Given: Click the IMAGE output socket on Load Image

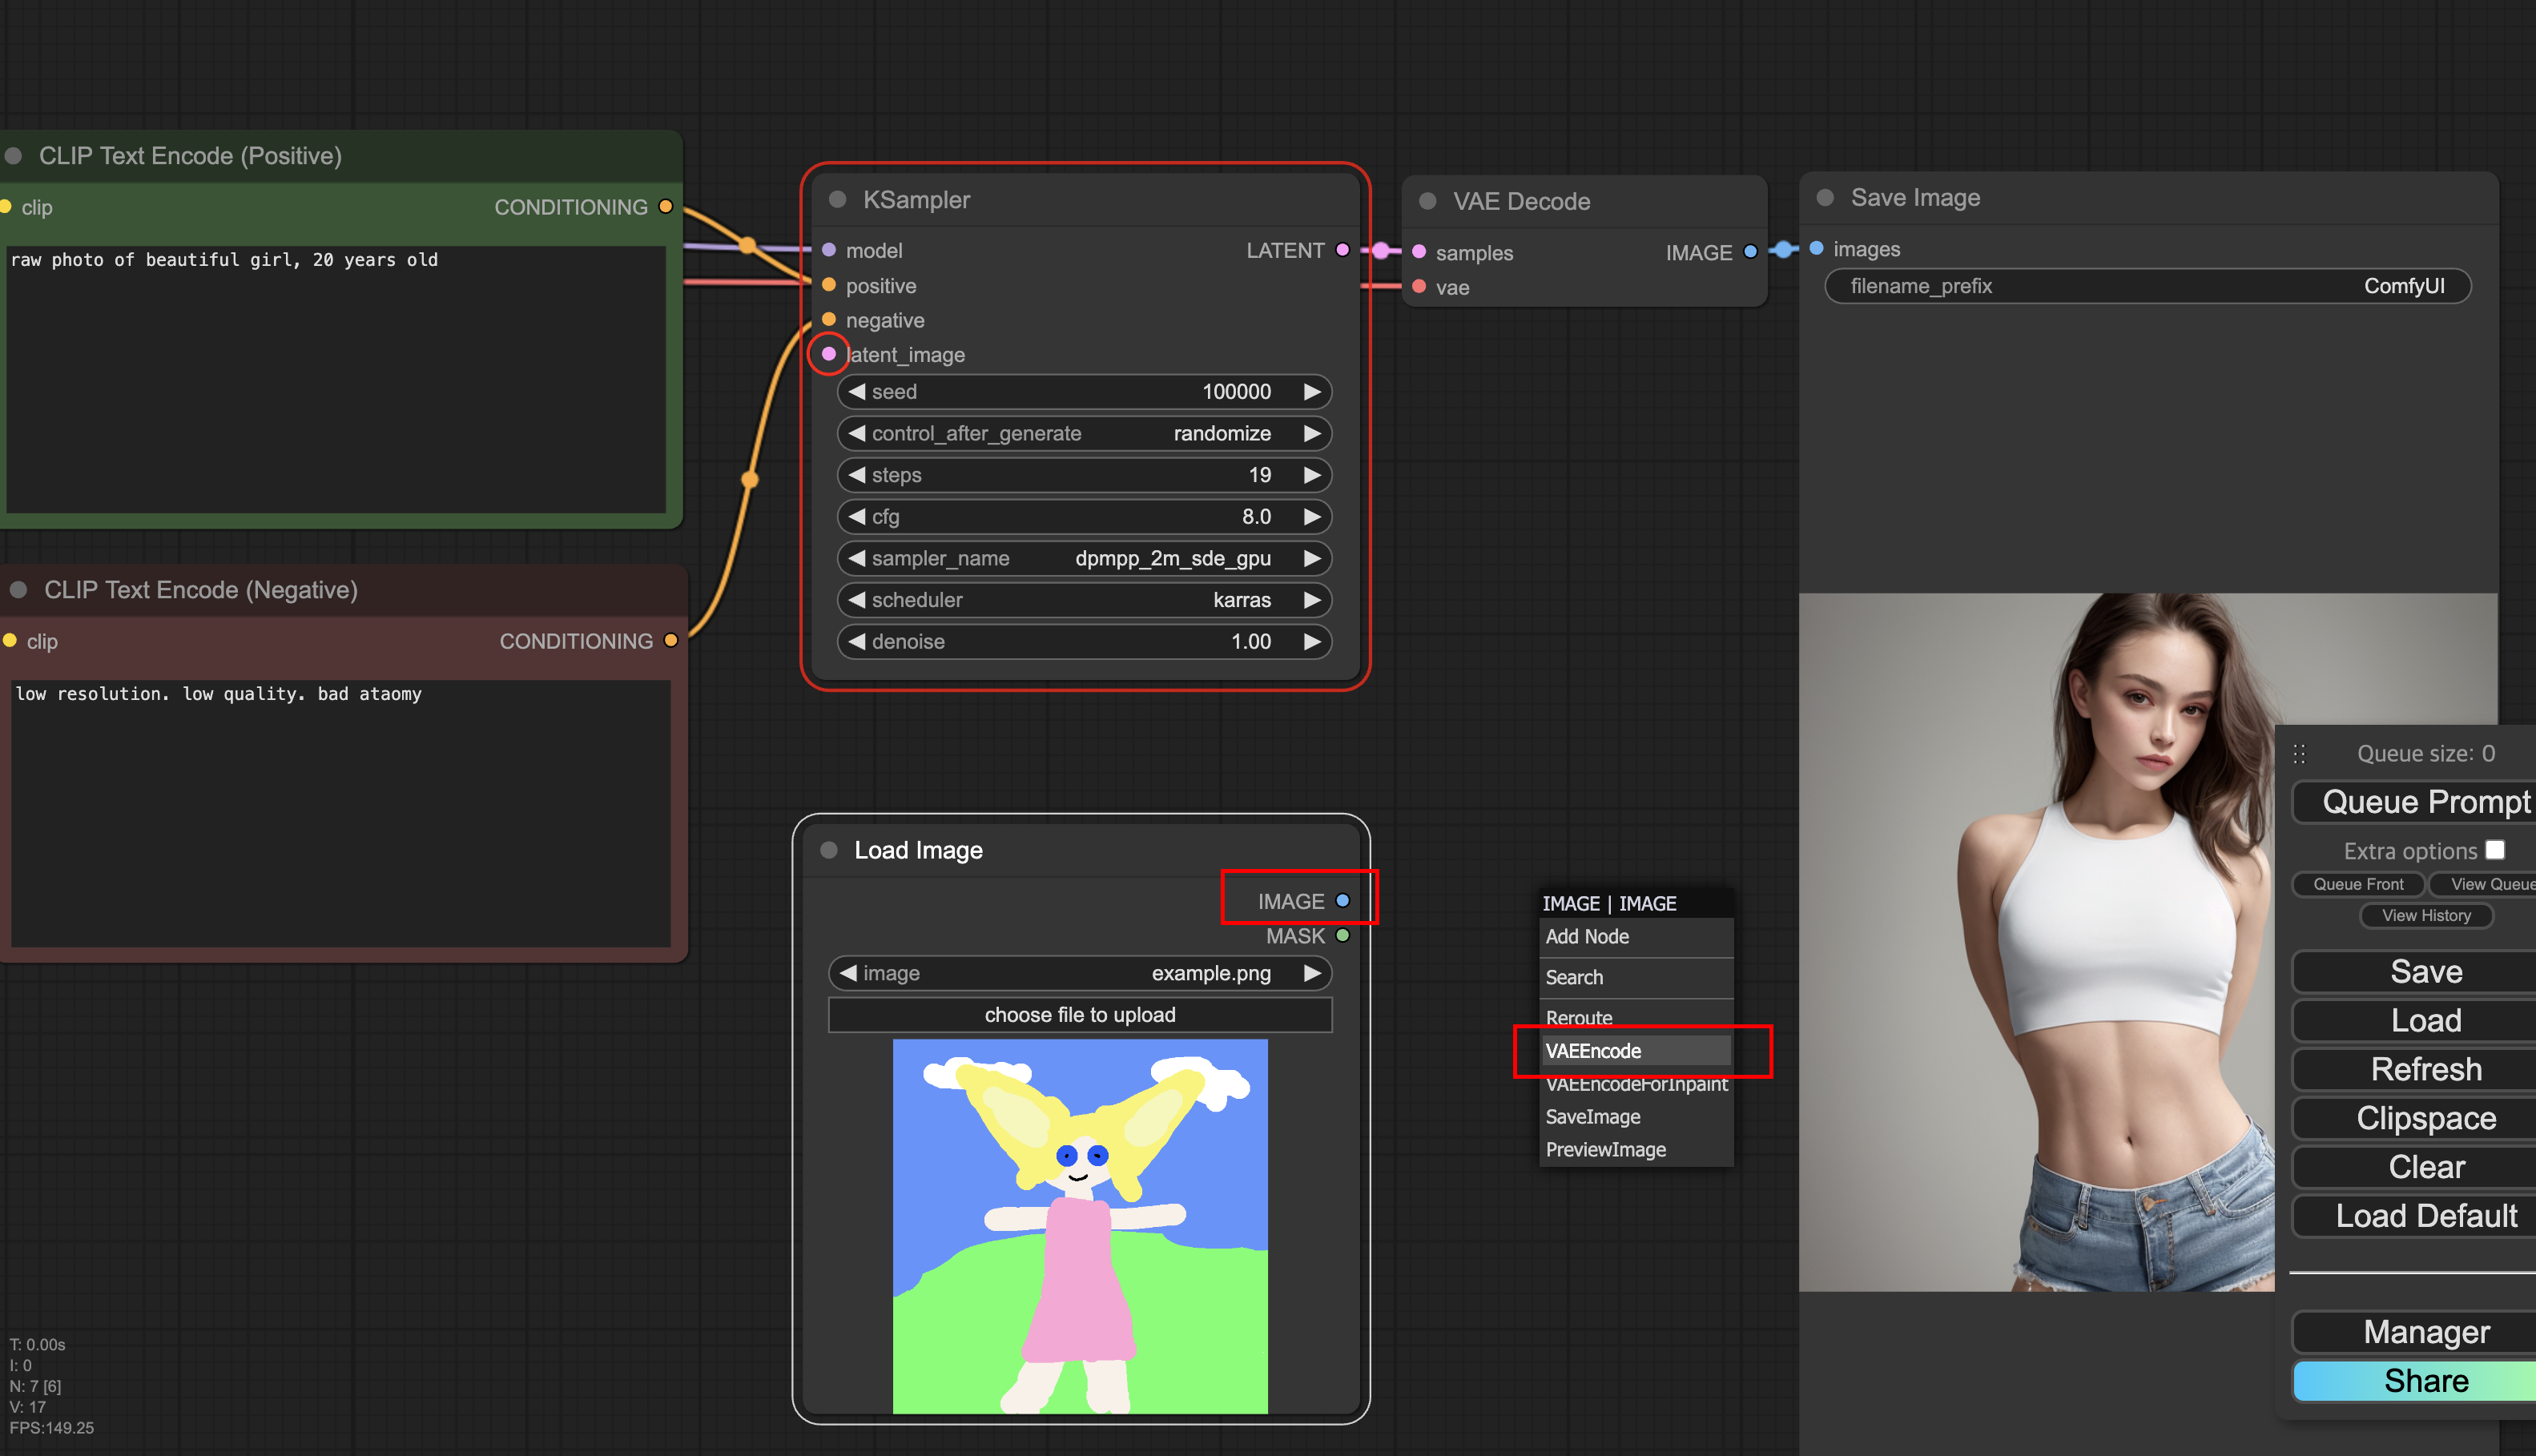Looking at the screenshot, I should (x=1342, y=901).
